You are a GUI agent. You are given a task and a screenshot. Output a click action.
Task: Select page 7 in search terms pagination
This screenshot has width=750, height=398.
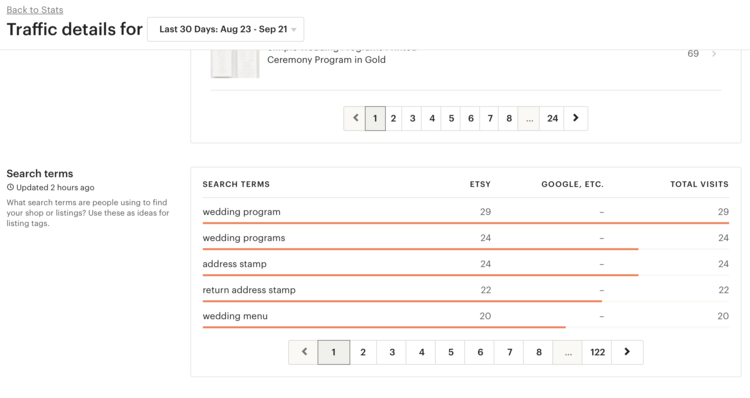pyautogui.click(x=509, y=352)
